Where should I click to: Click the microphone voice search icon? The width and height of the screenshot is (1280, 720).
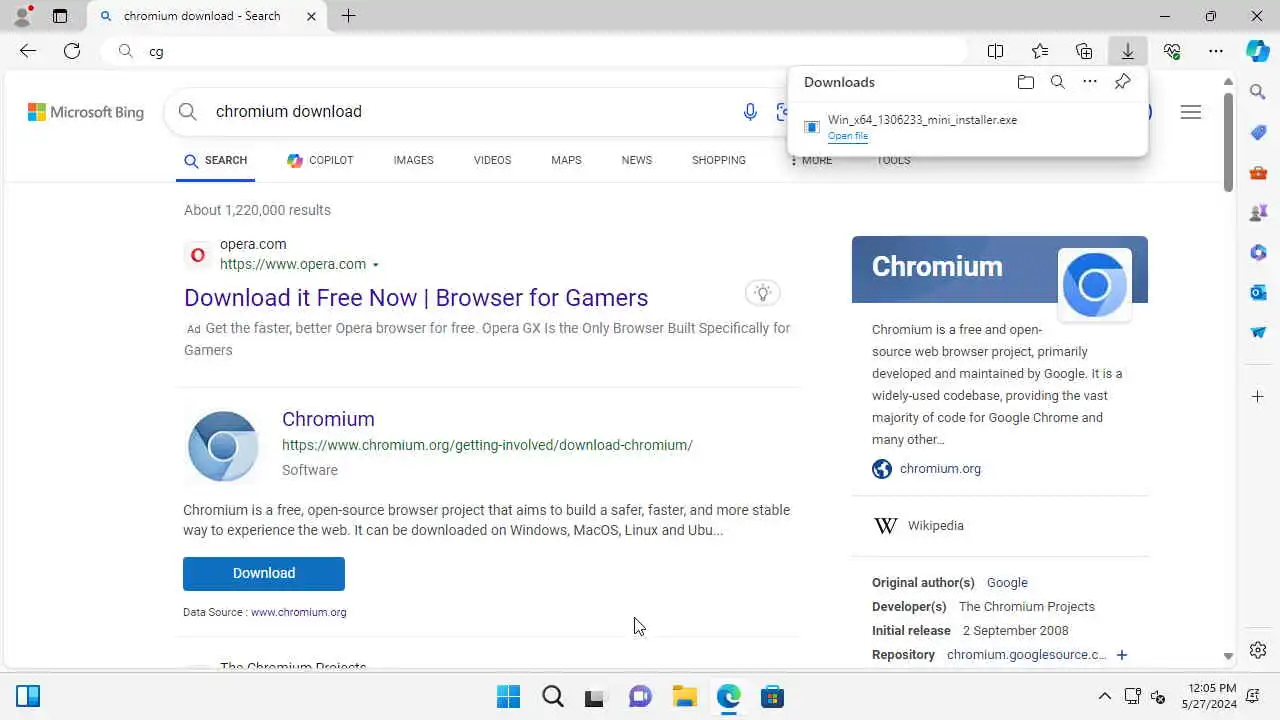[x=750, y=112]
